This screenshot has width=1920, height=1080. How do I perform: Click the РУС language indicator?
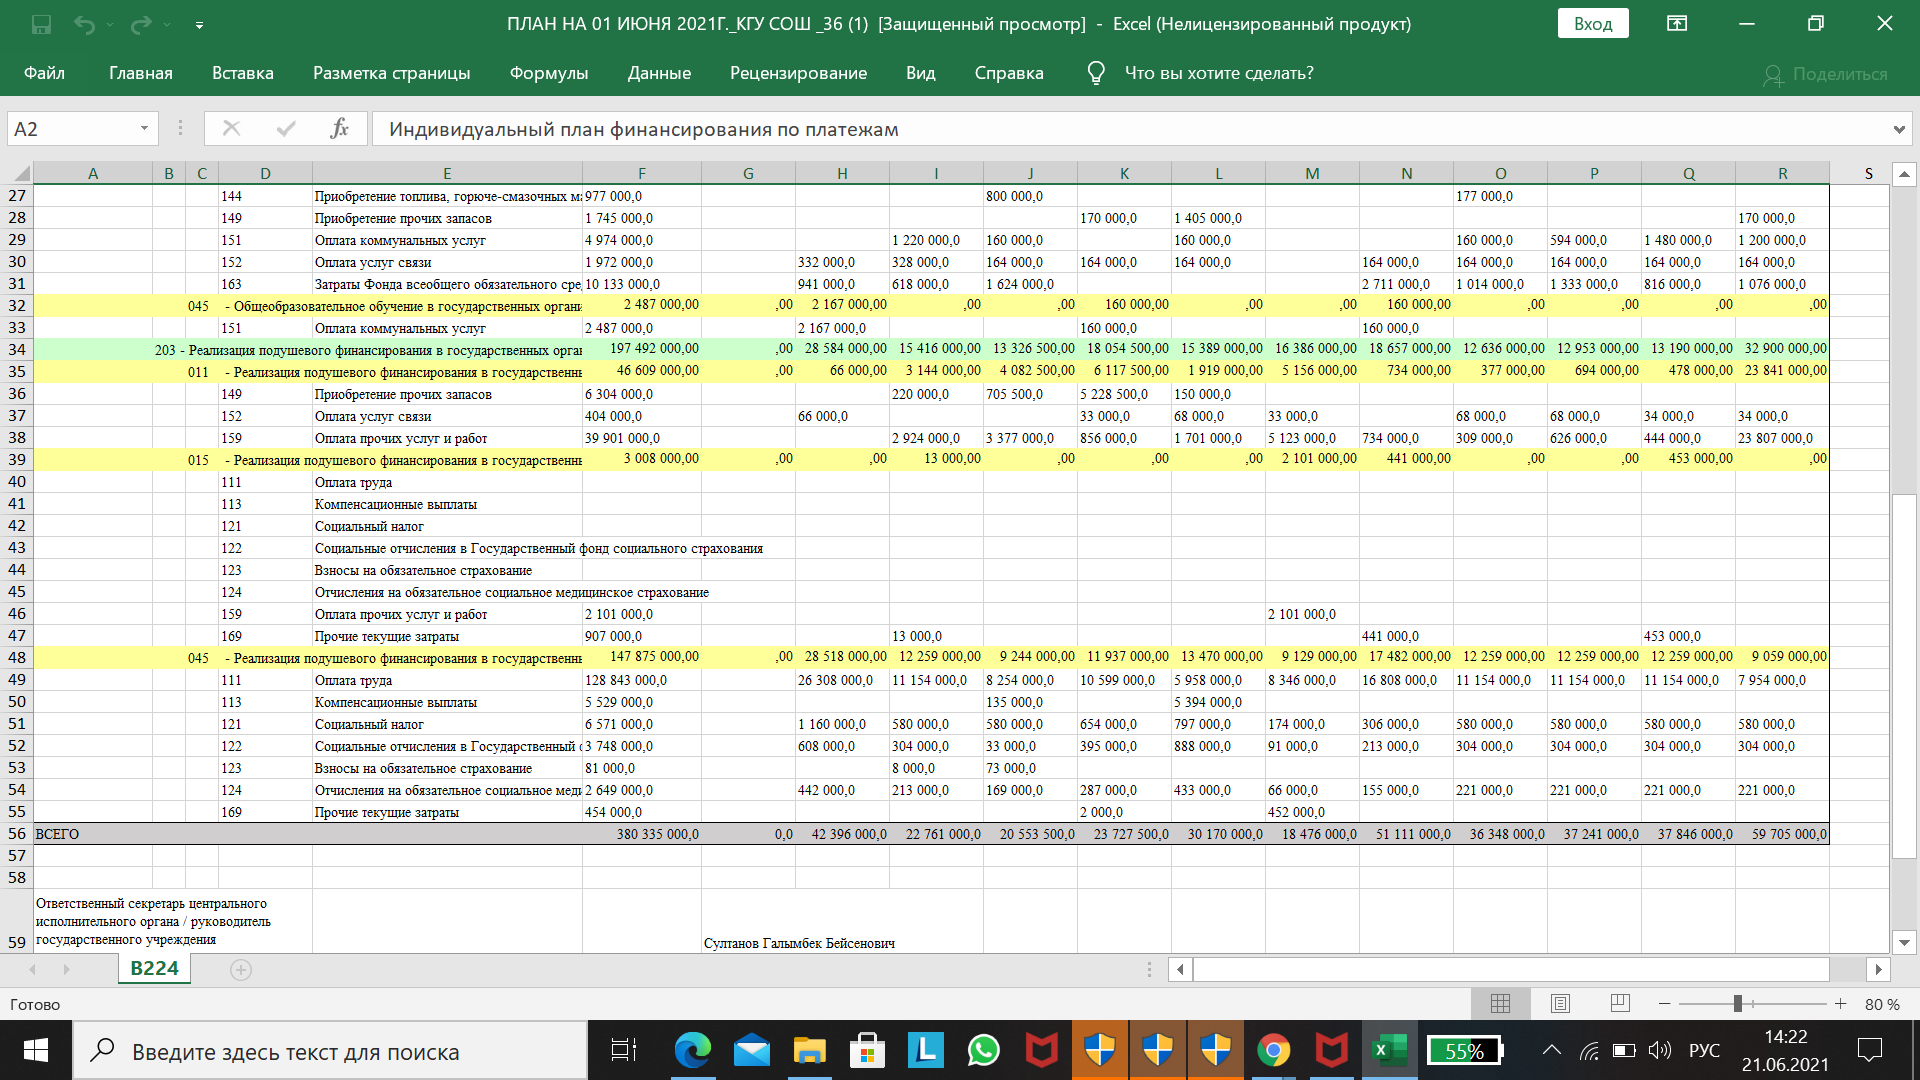click(x=1705, y=1050)
